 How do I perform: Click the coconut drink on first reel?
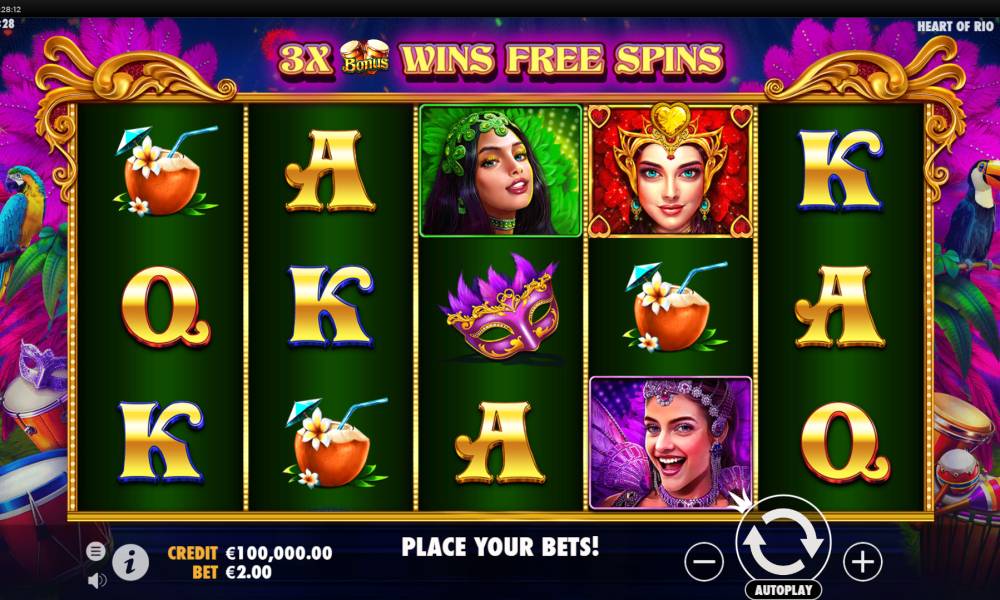tap(165, 171)
